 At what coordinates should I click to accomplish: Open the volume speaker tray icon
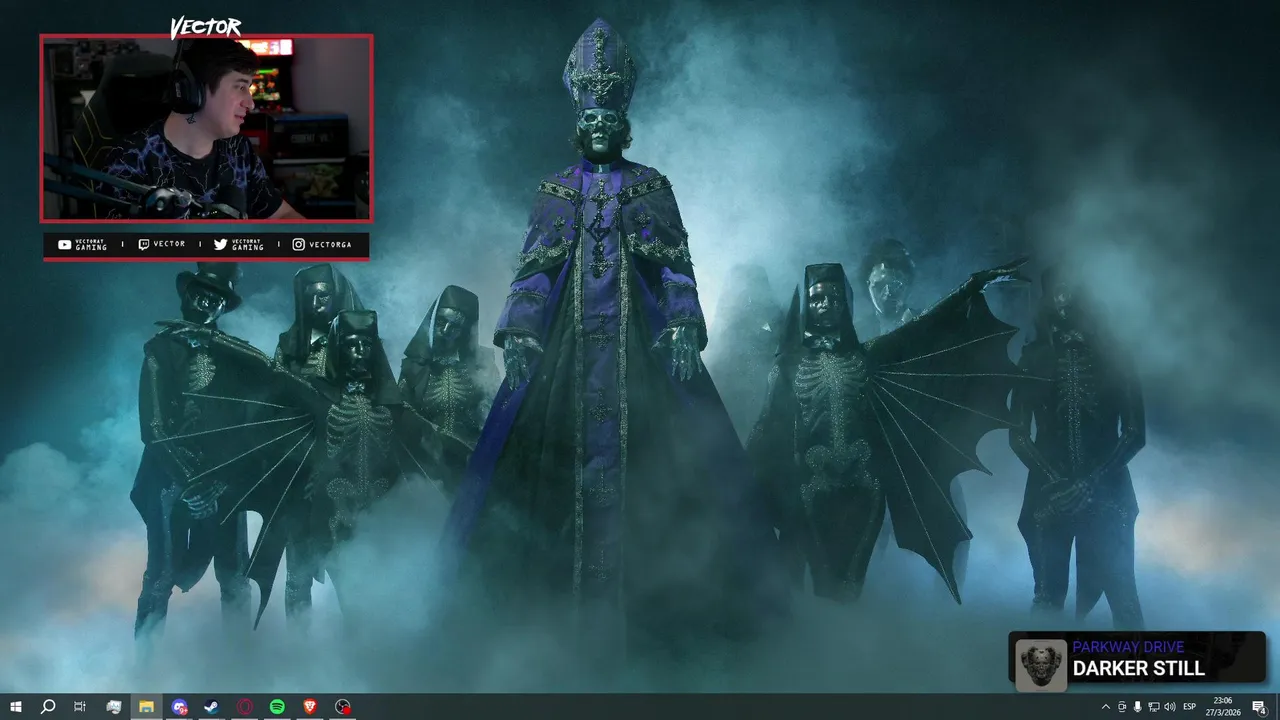pyautogui.click(x=1170, y=707)
